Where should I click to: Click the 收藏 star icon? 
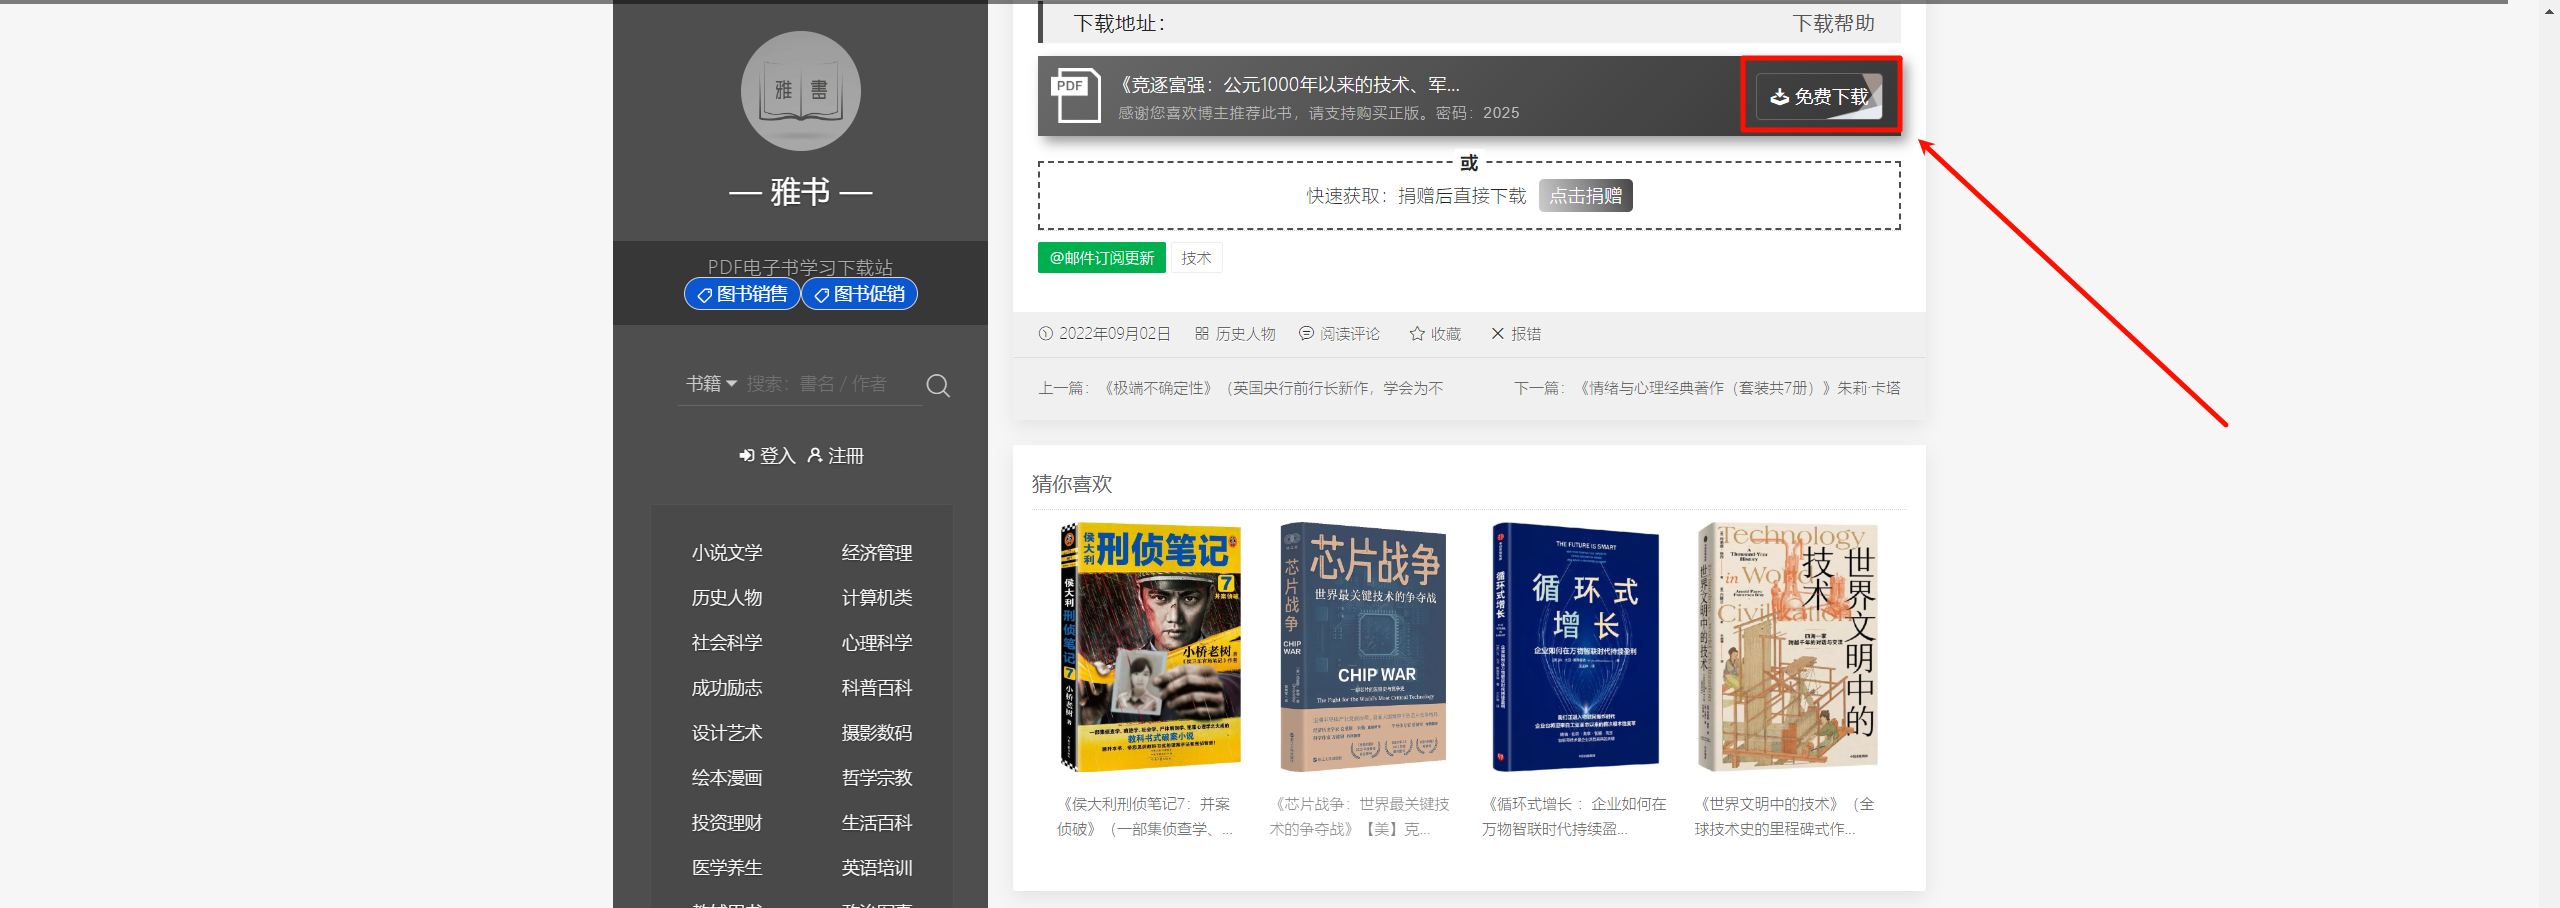coord(1416,334)
